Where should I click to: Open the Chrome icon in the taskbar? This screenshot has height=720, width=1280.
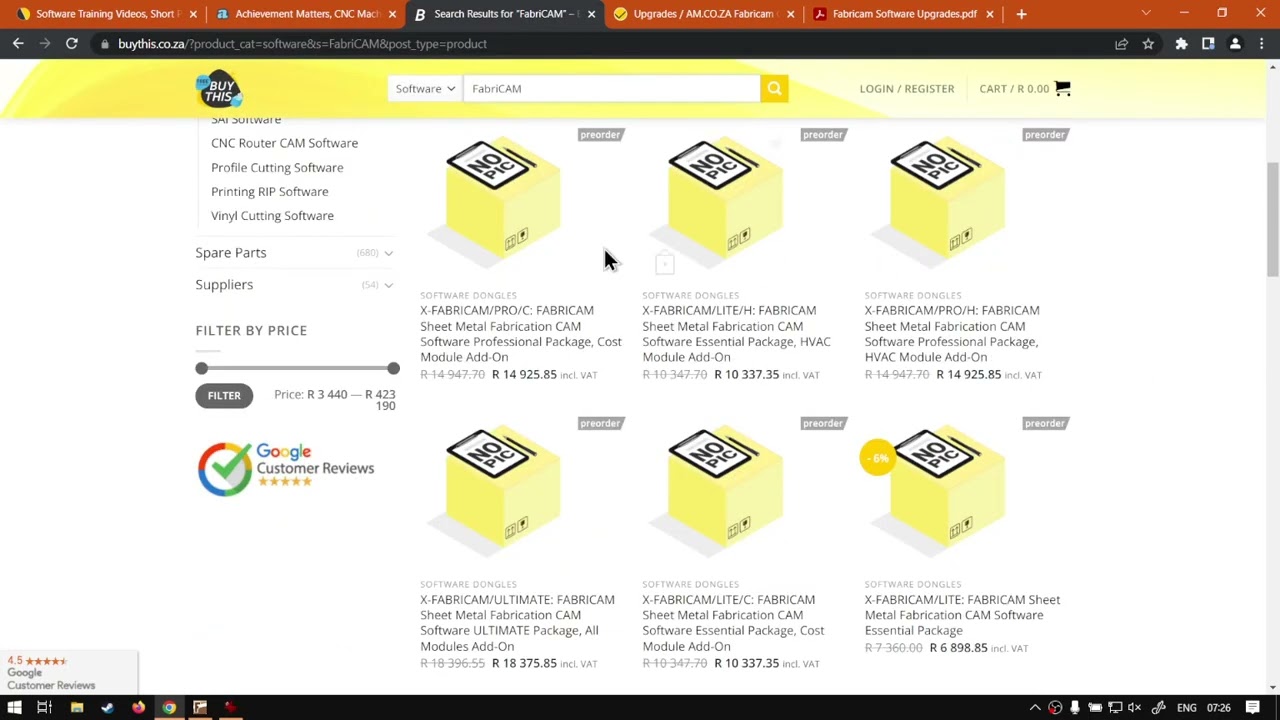(169, 707)
